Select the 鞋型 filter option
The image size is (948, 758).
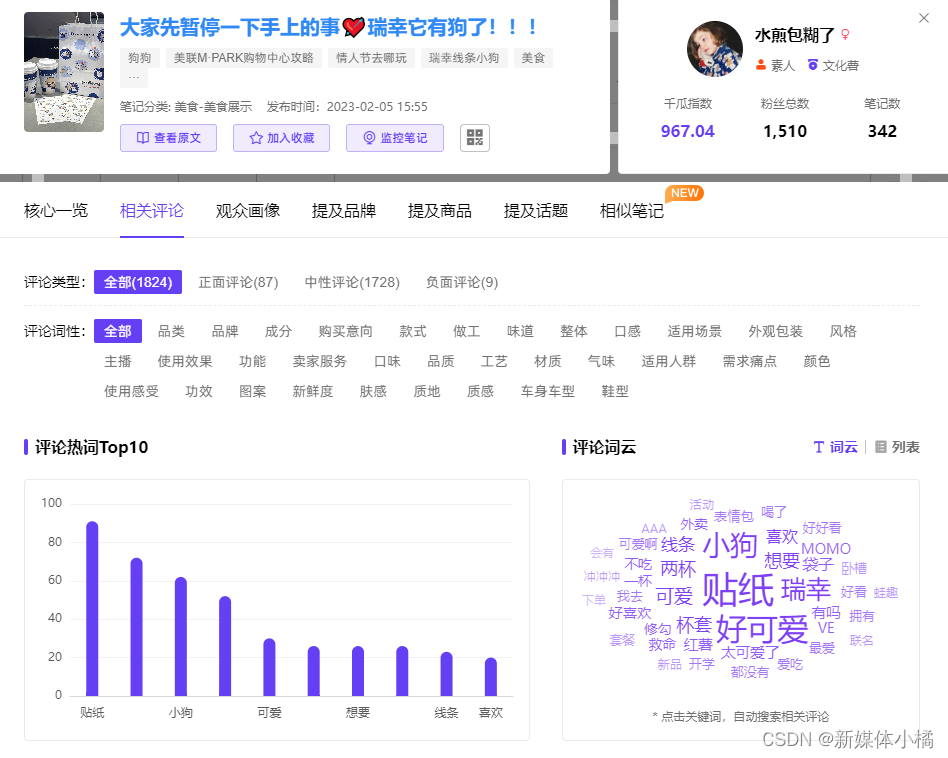615,392
